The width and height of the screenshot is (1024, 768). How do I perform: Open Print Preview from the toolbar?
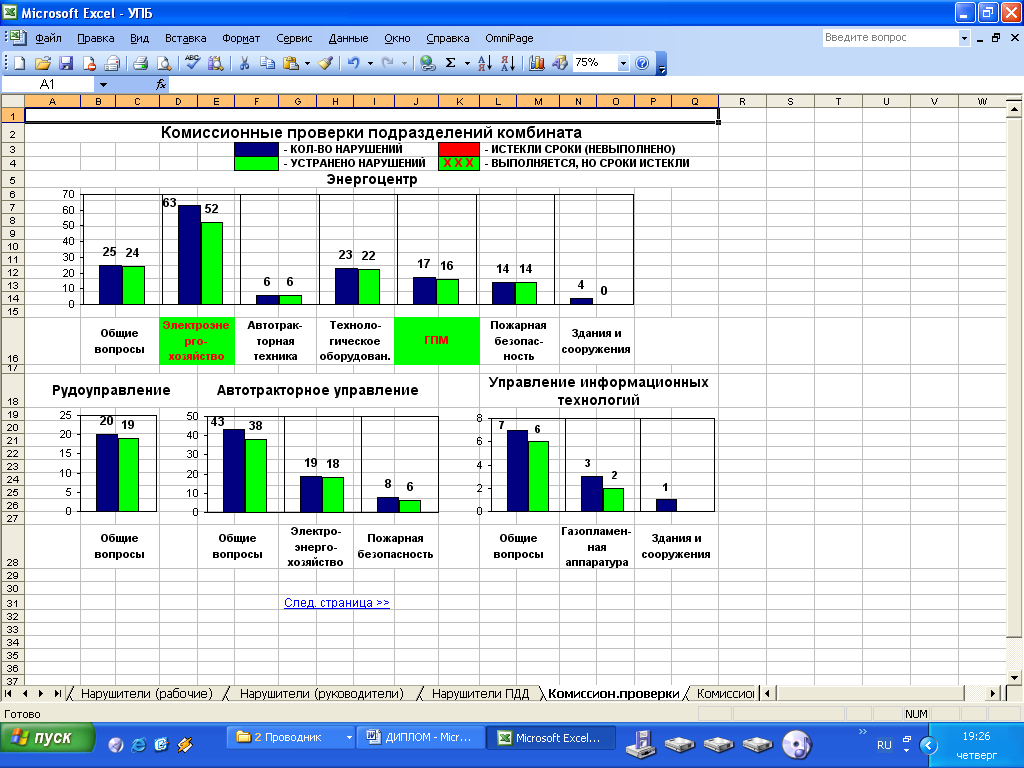coord(163,63)
